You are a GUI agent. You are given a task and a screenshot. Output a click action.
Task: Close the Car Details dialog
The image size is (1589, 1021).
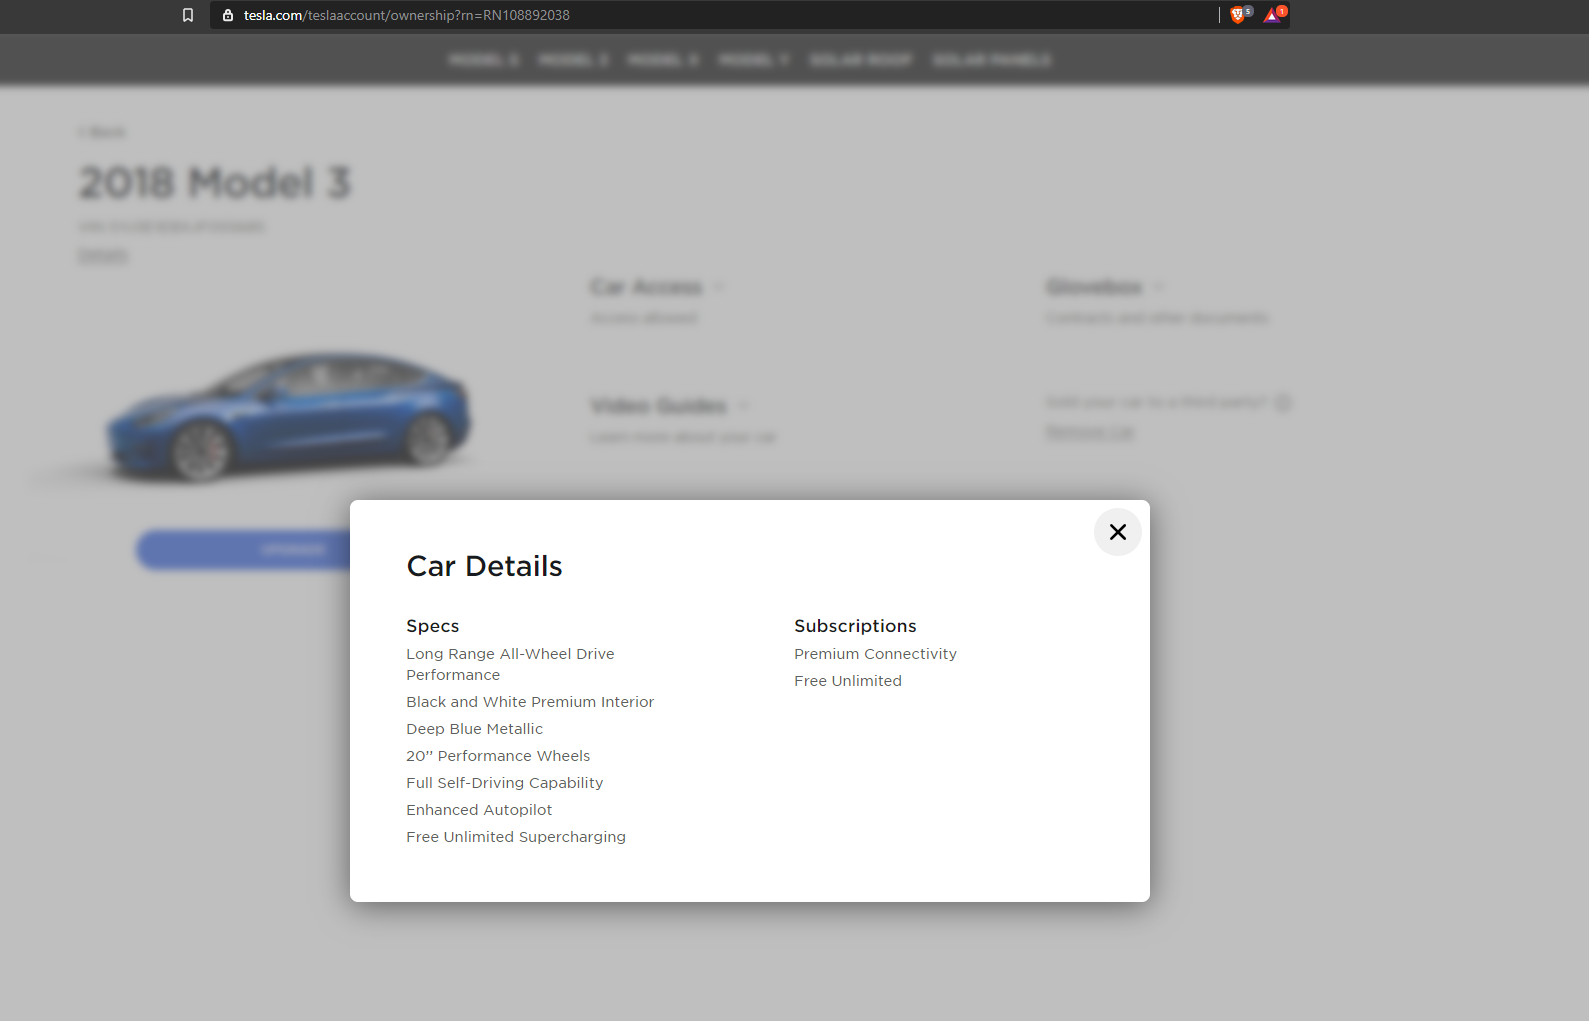pyautogui.click(x=1117, y=532)
